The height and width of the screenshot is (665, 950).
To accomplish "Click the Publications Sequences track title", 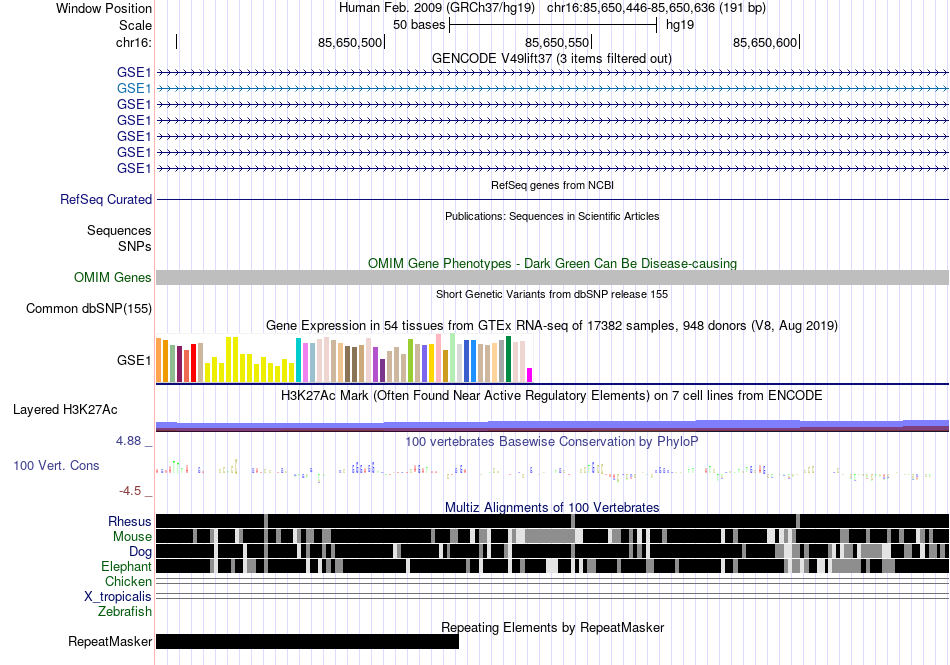I will 552,216.
